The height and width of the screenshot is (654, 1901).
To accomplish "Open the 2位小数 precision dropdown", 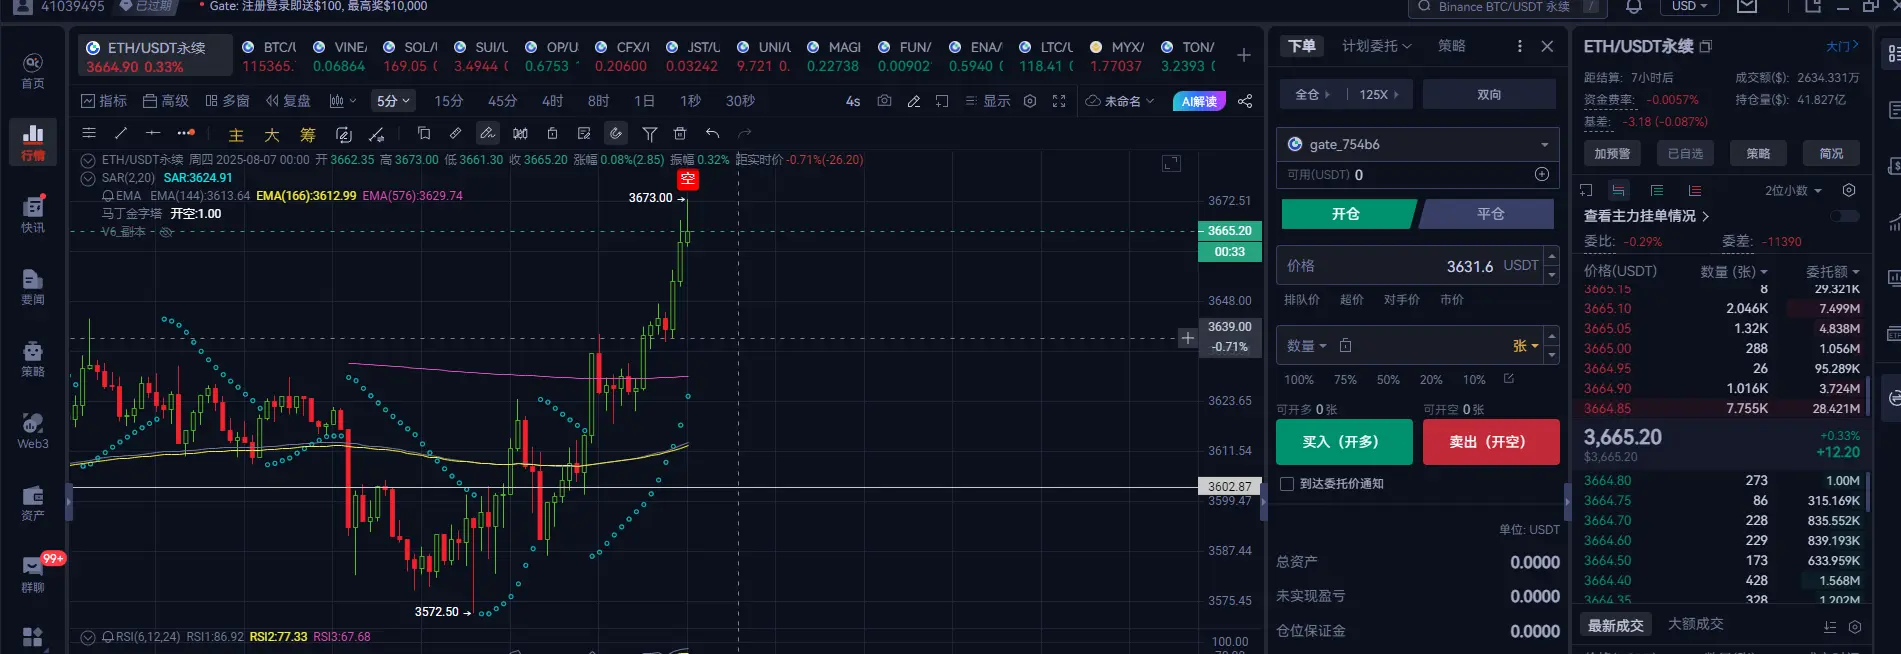I will pos(1793,190).
